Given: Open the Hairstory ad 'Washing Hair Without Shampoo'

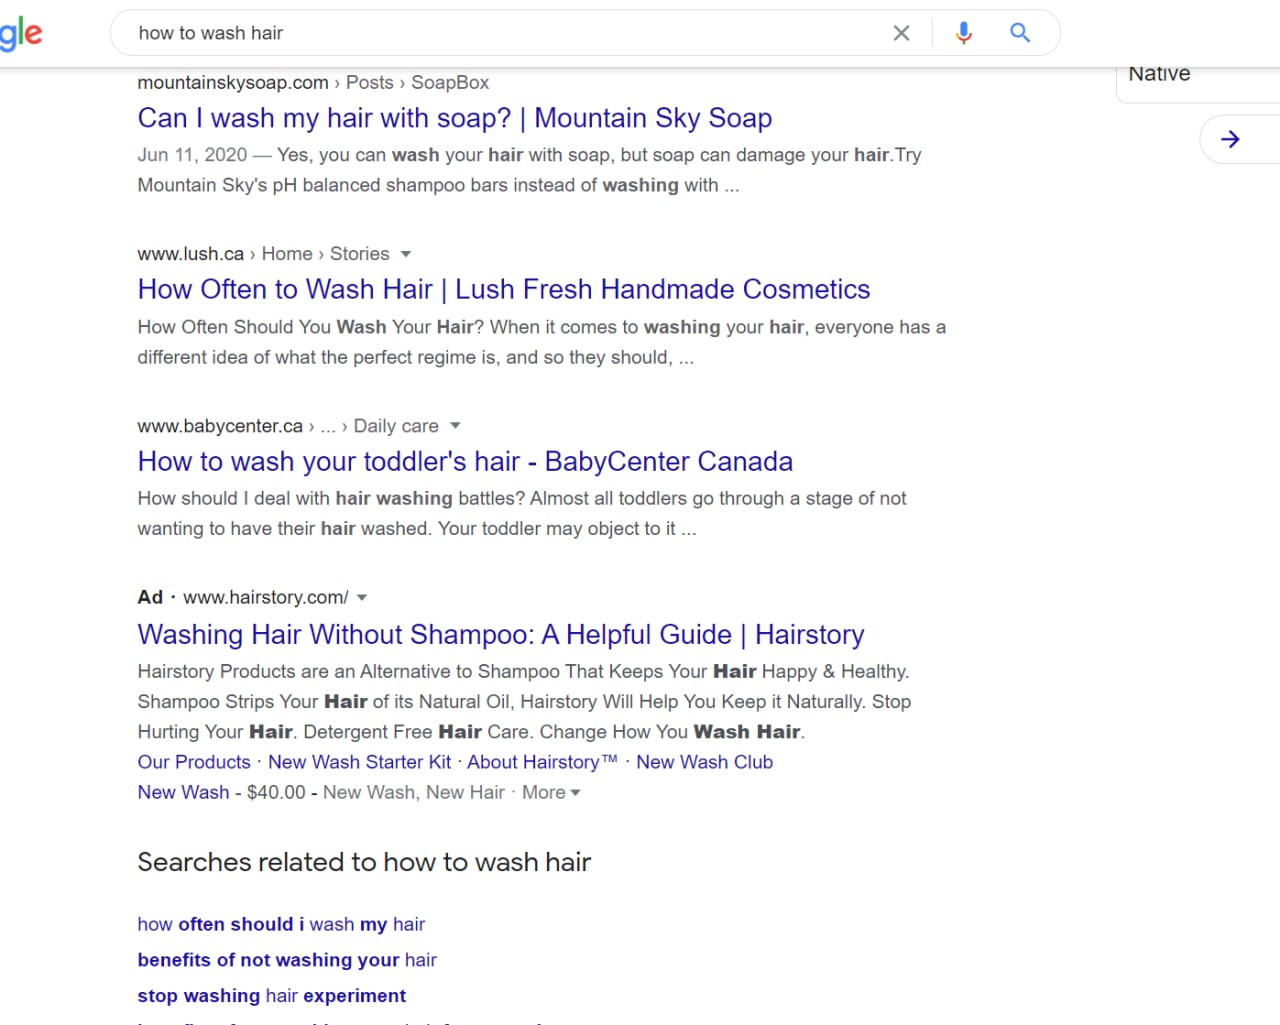Looking at the screenshot, I should pyautogui.click(x=501, y=635).
